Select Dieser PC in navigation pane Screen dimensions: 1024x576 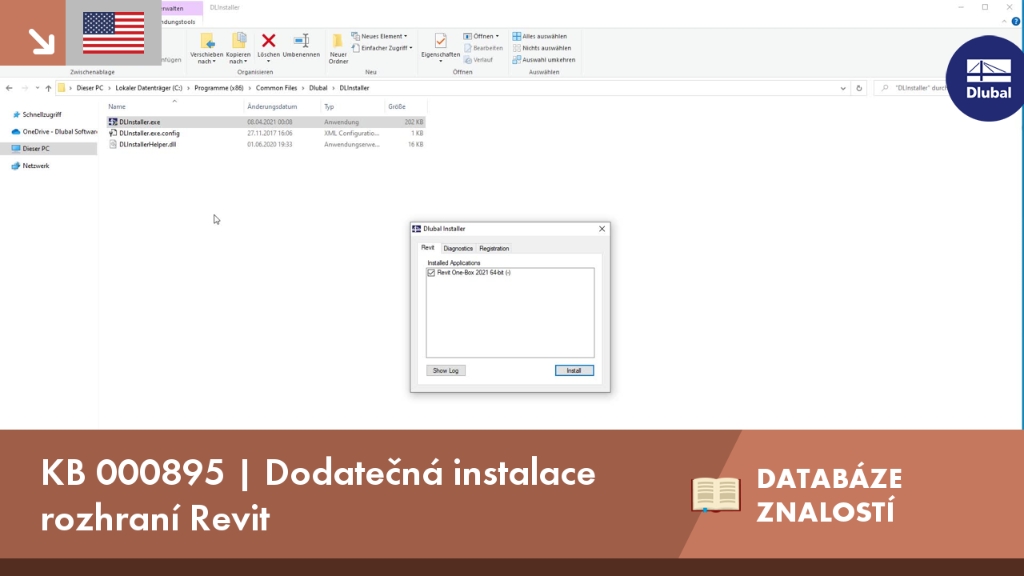pos(36,149)
